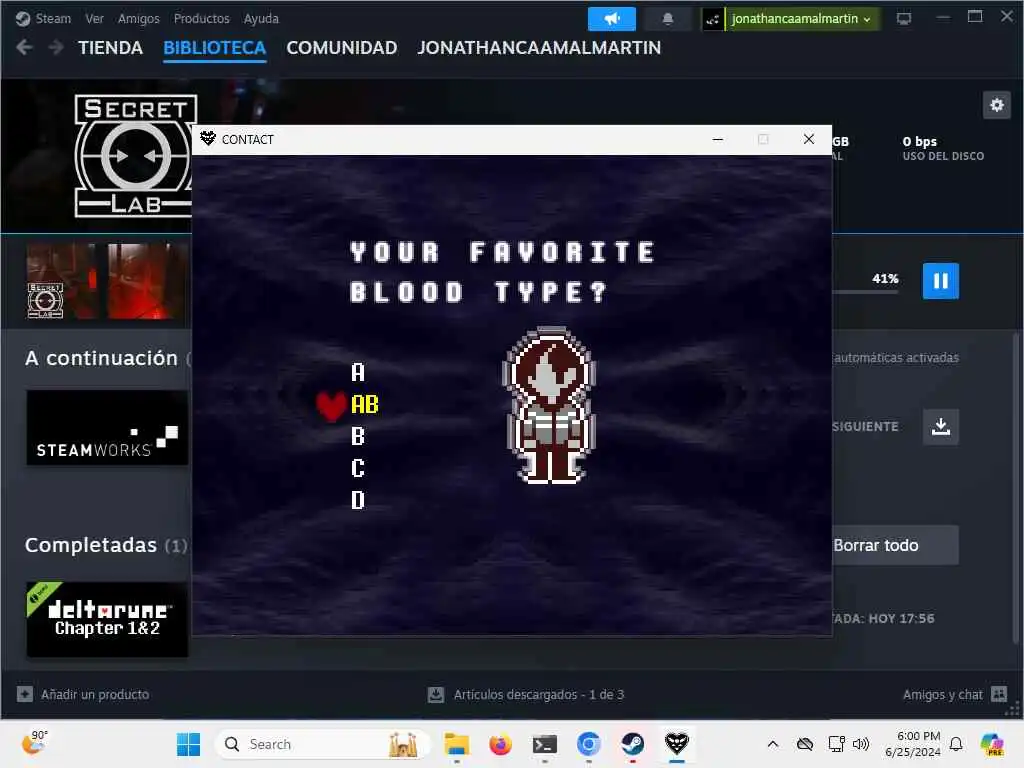Select the highlighted AB option
This screenshot has width=1024, height=768.
pyautogui.click(x=364, y=404)
